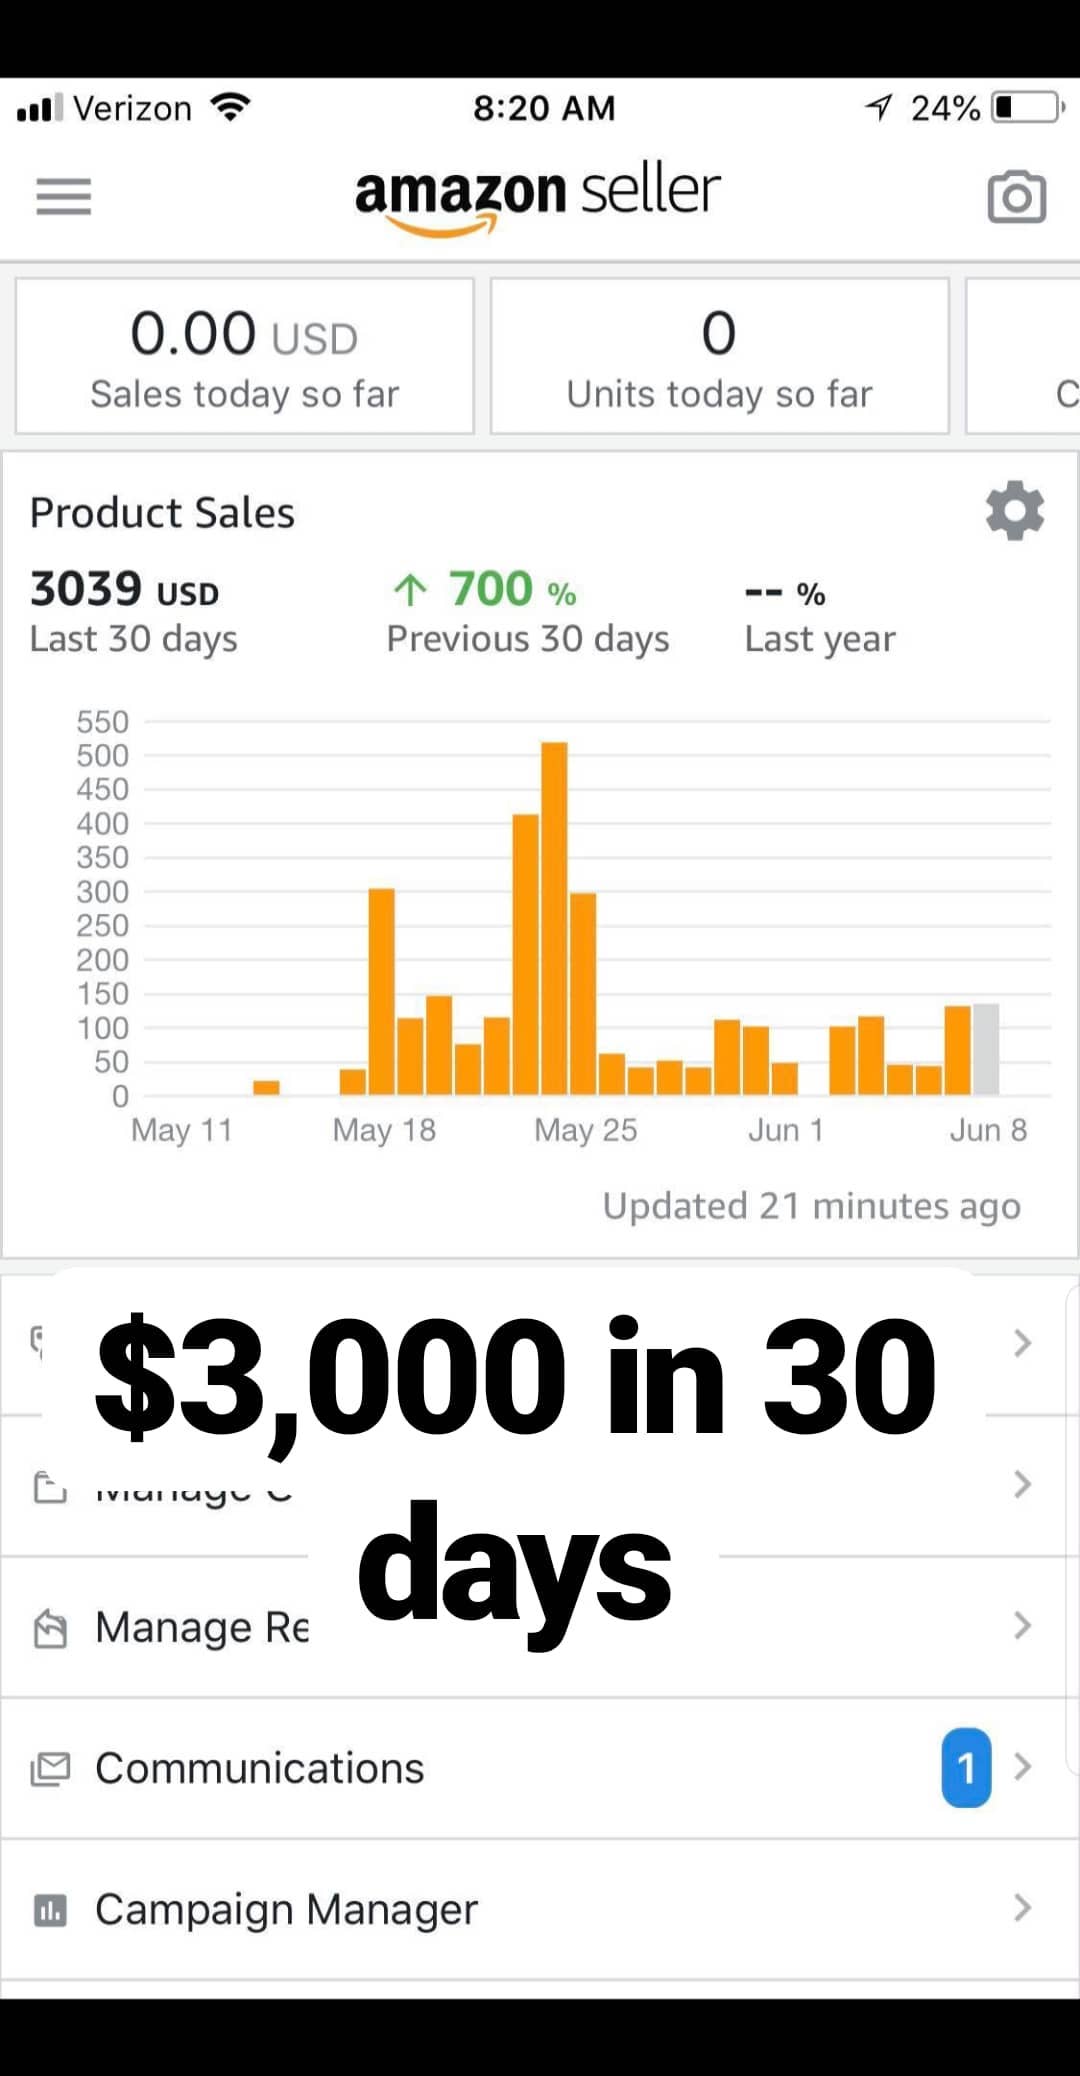
Task: Tap the camera icon in header
Action: [1017, 197]
